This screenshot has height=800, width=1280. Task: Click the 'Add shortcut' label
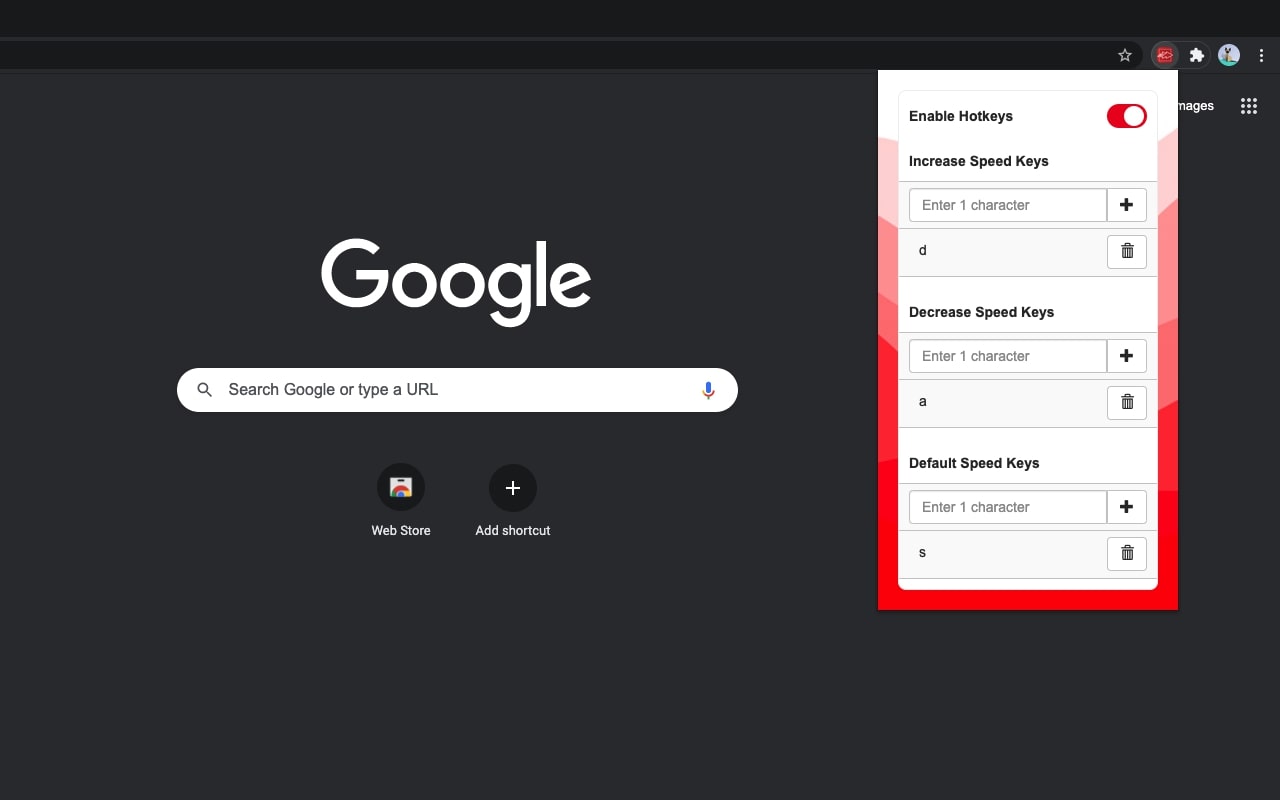pos(513,531)
